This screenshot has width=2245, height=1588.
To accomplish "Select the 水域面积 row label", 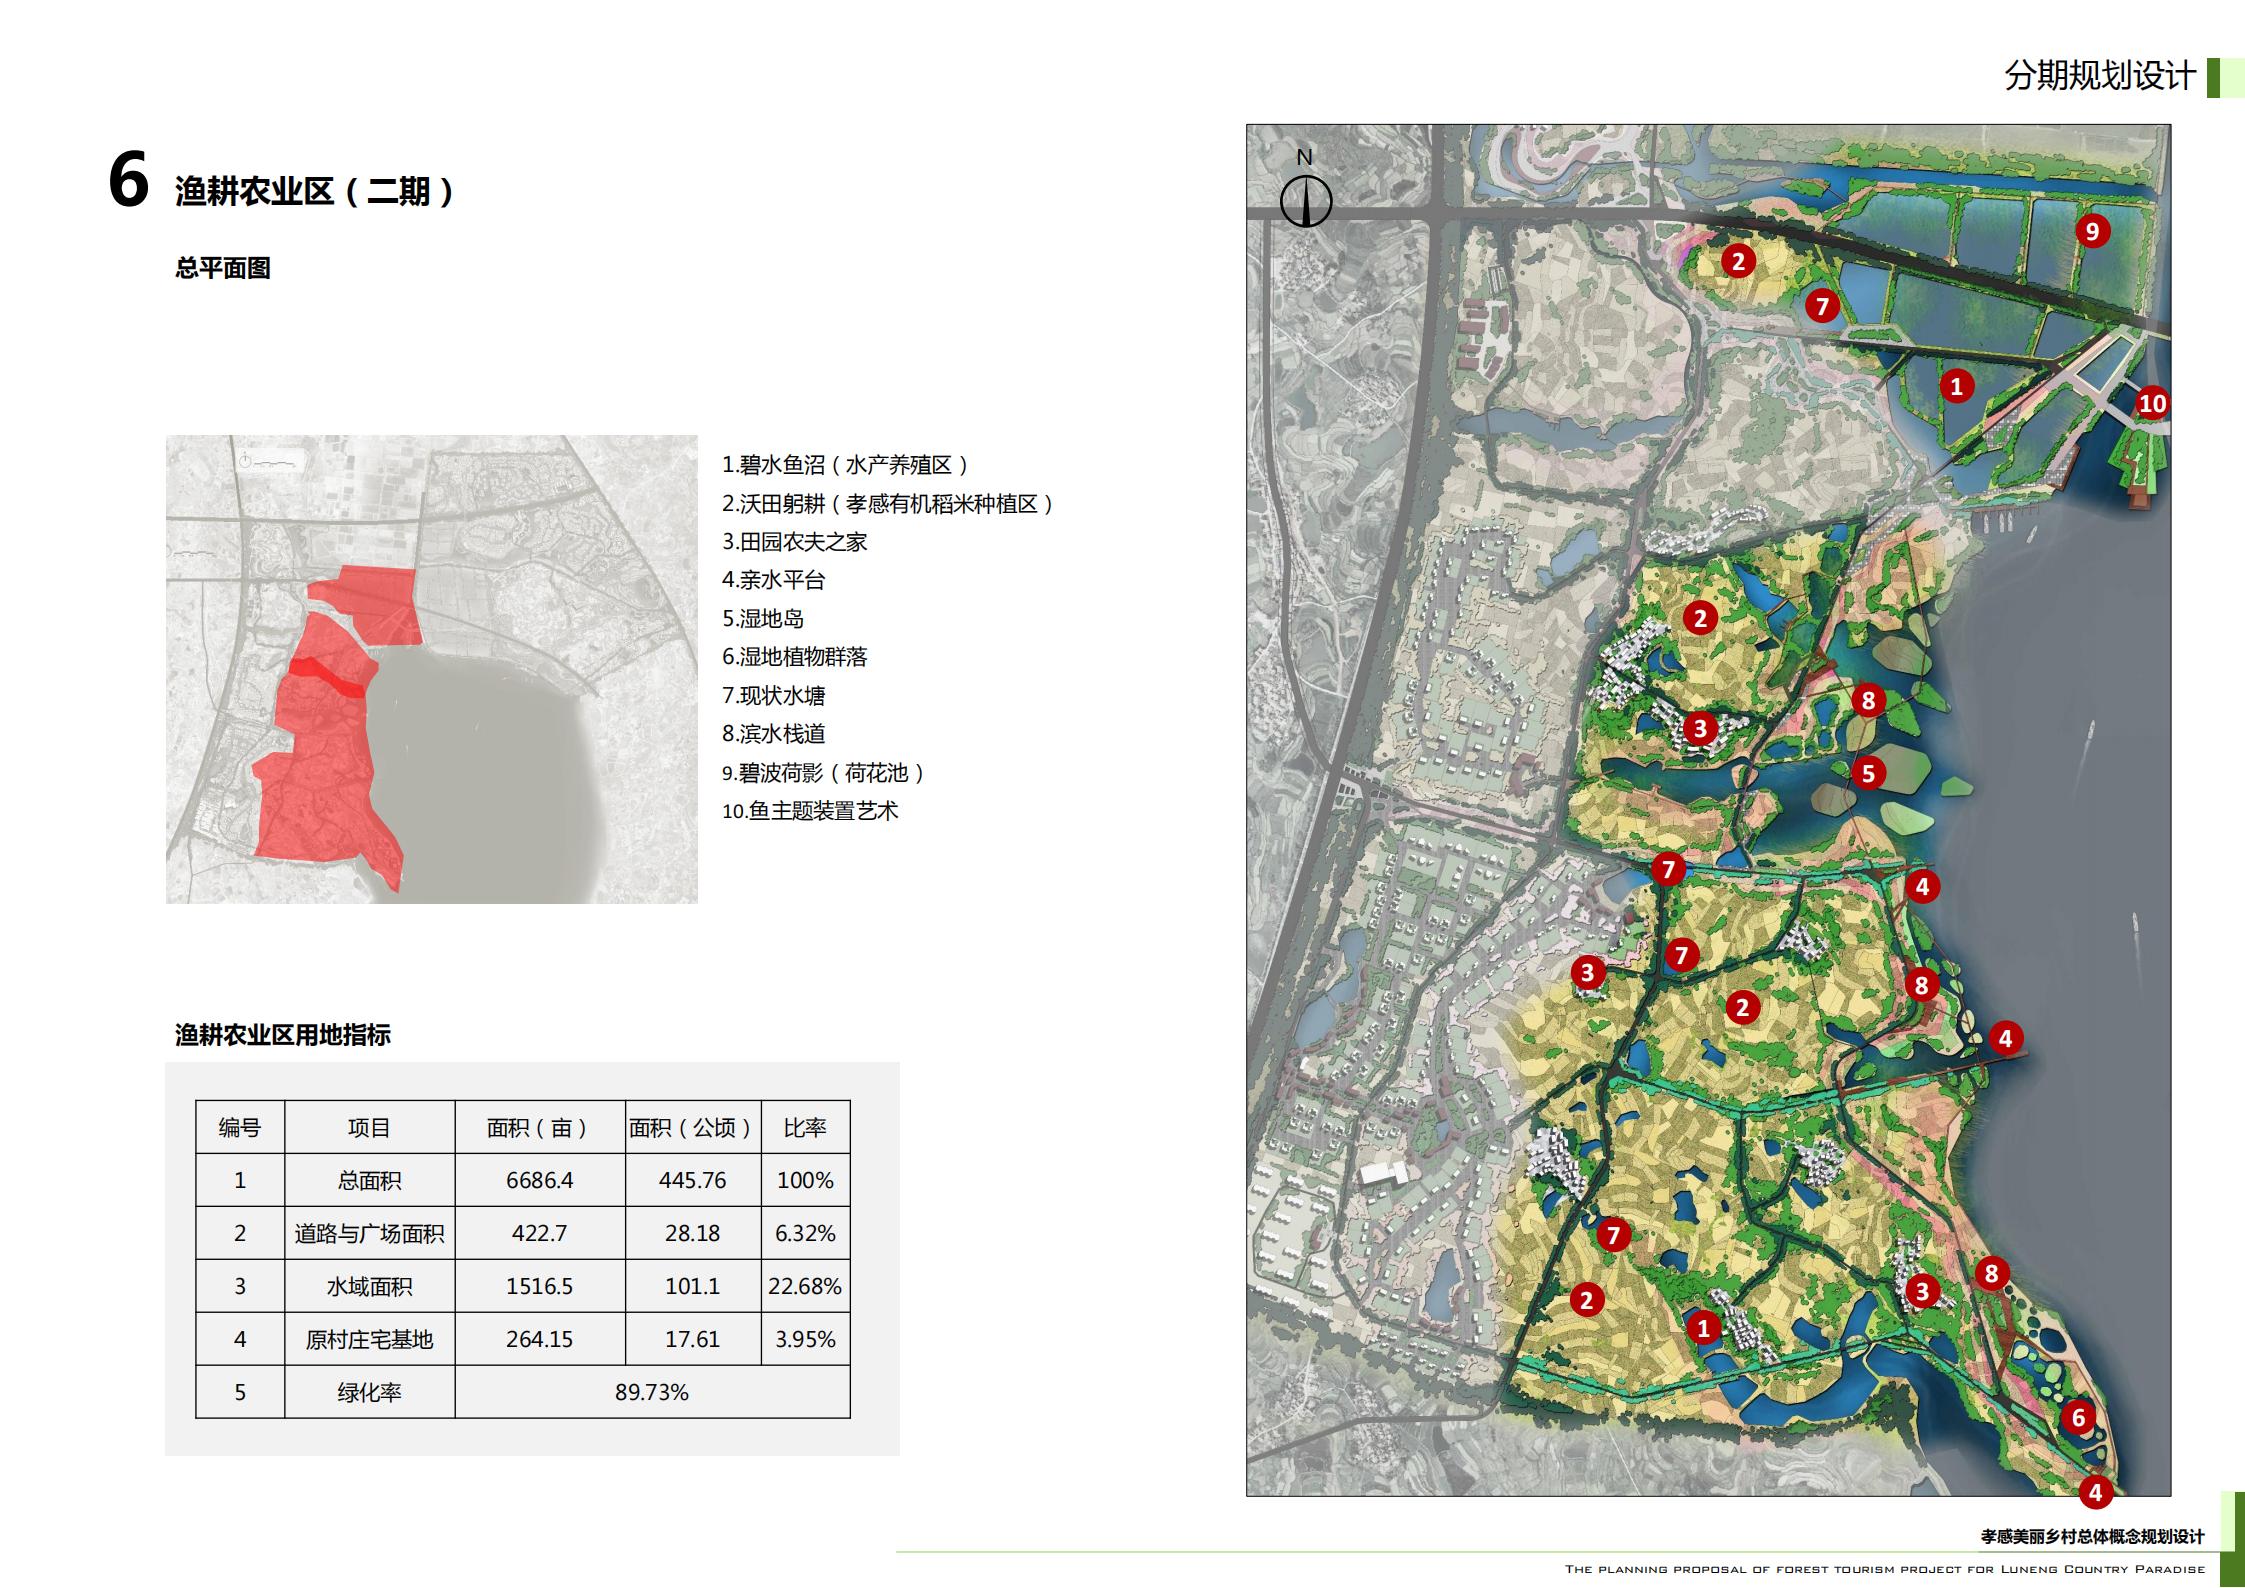I will (x=369, y=1287).
